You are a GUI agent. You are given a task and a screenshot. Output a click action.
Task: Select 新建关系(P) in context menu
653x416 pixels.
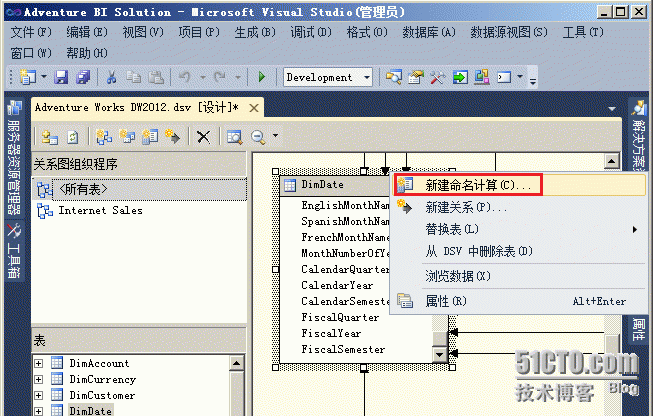(x=519, y=207)
